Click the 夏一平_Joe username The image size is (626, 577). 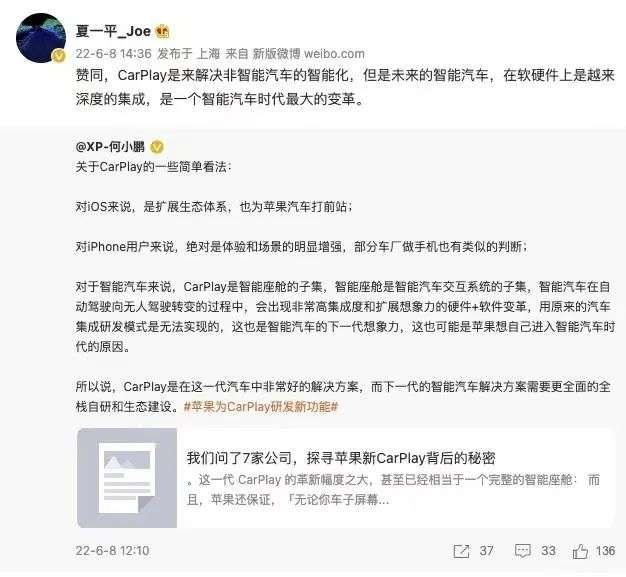[x=113, y=31]
